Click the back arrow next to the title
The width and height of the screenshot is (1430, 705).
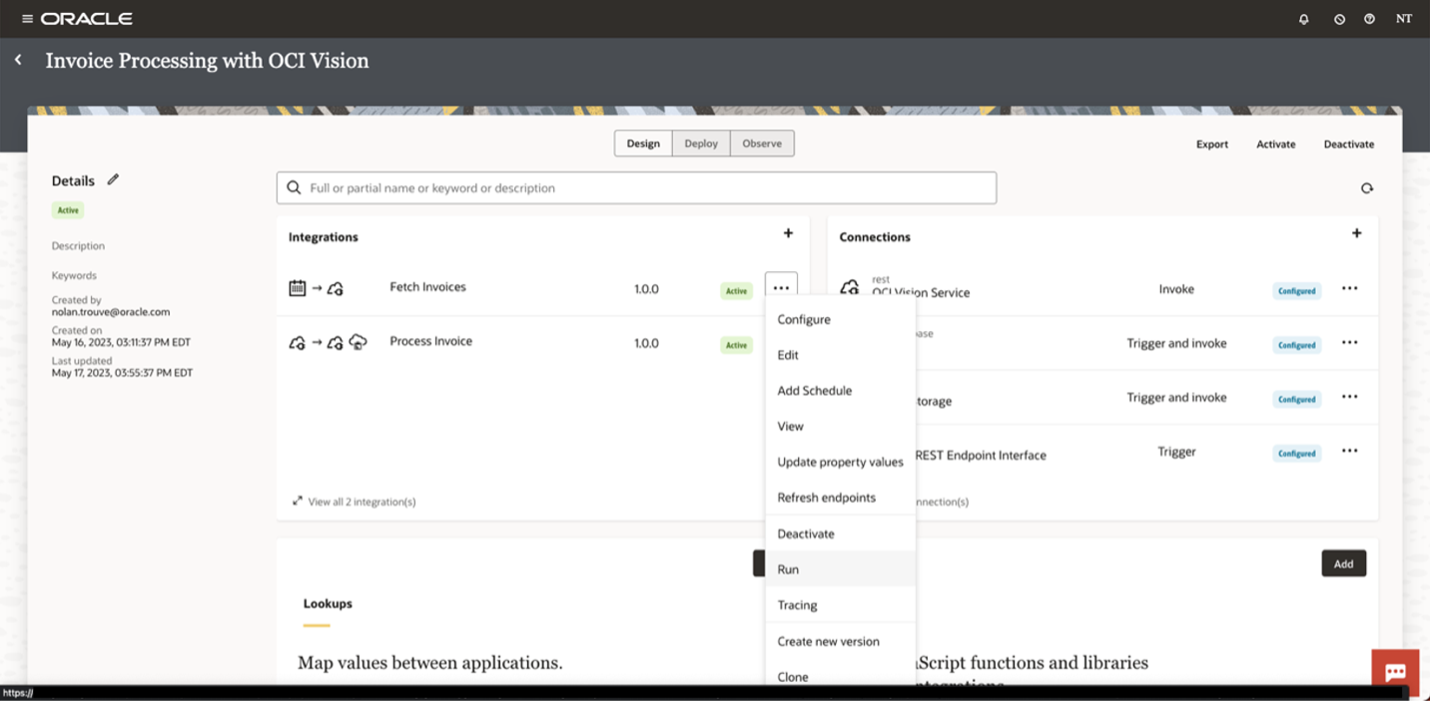[x=17, y=59]
